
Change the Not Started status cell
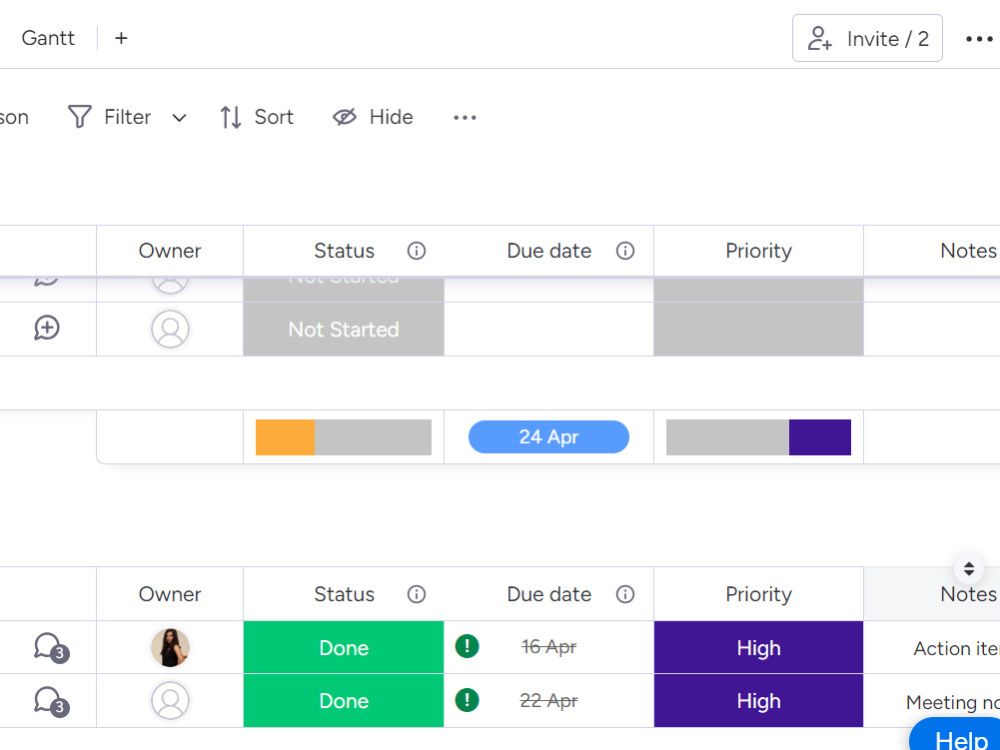(x=344, y=329)
